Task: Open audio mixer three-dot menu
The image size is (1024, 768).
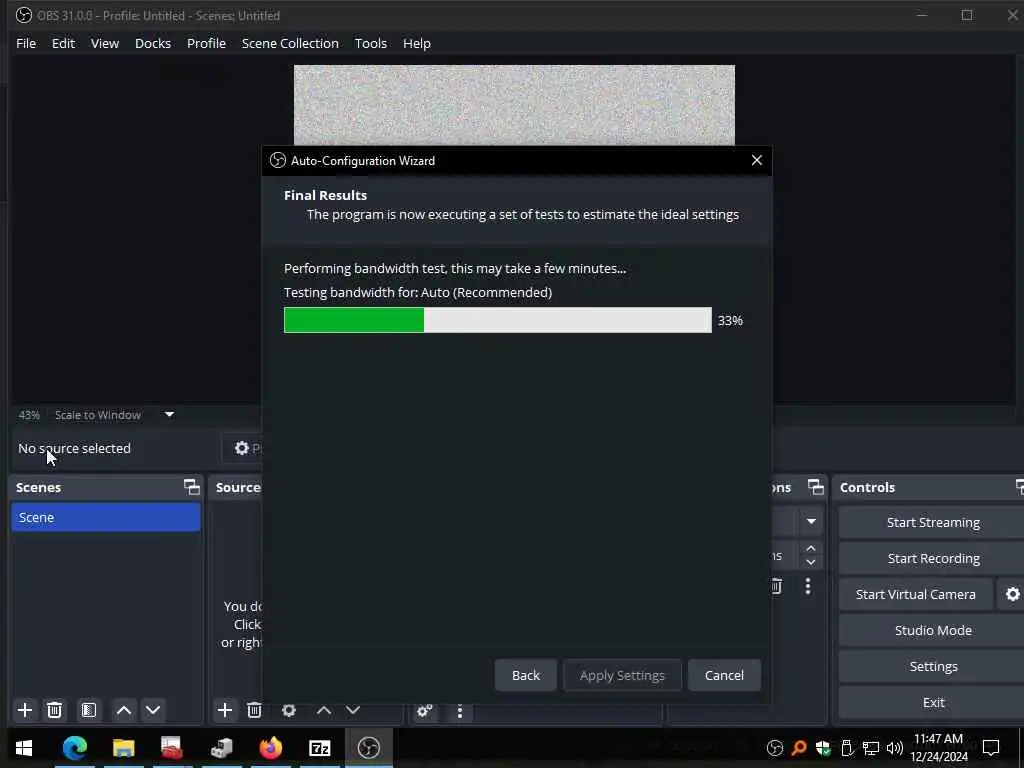Action: 460,711
